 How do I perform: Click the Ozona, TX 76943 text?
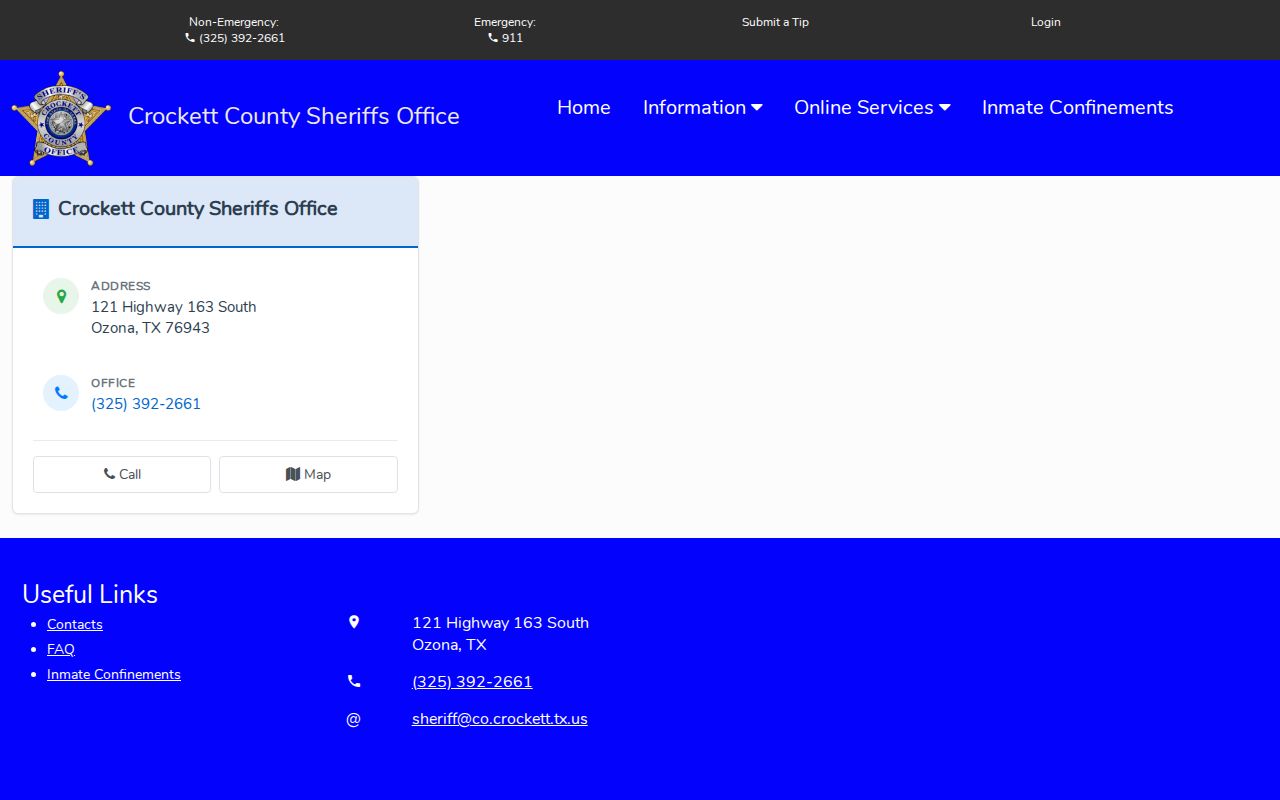pos(150,328)
